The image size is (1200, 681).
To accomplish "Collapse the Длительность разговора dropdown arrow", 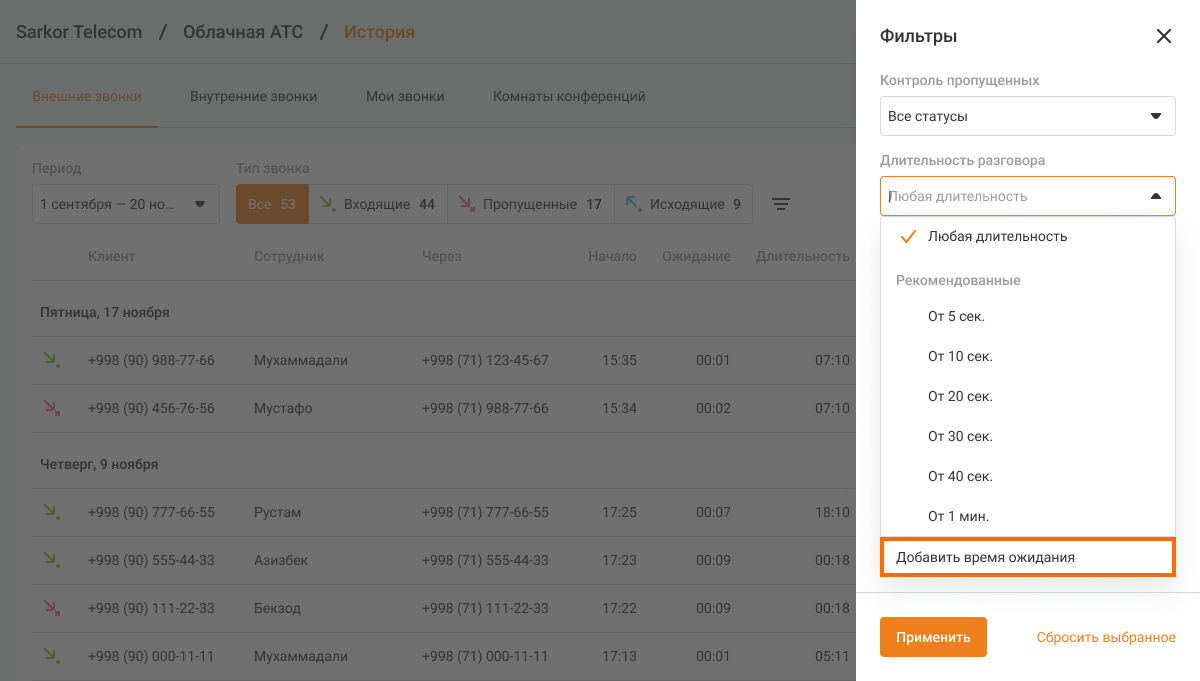I will point(1155,197).
